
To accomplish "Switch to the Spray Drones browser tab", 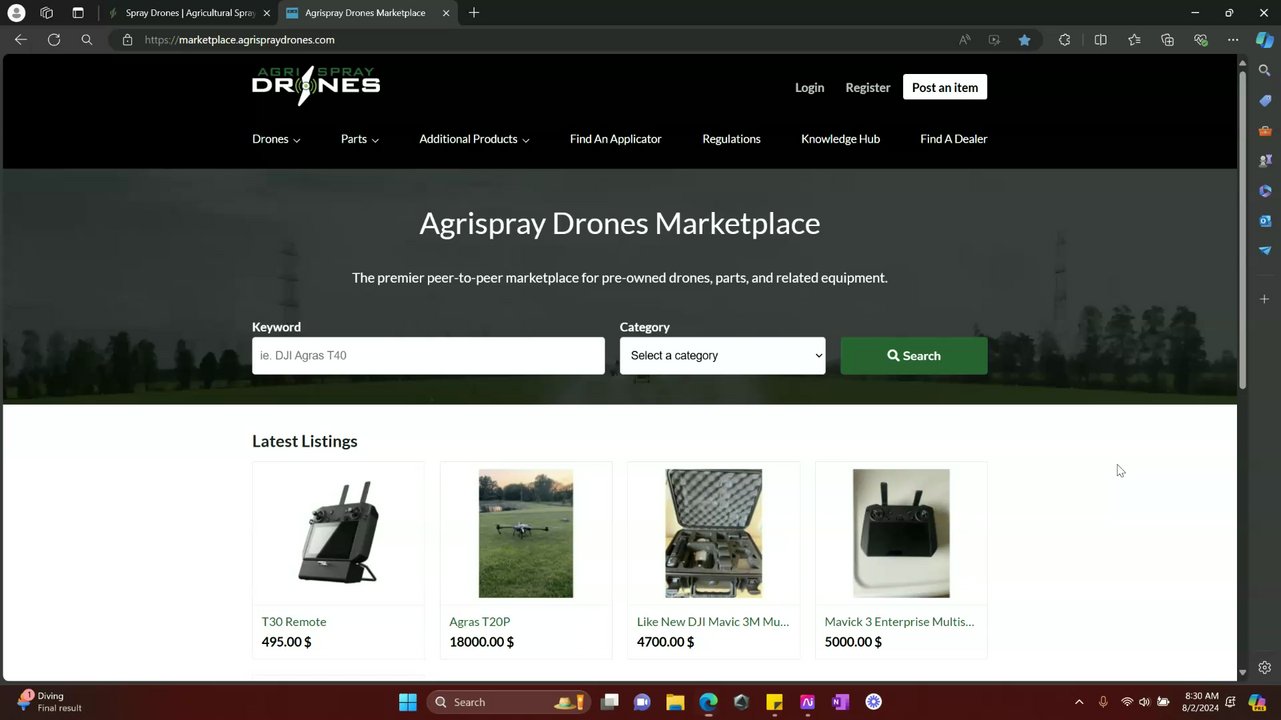I will (x=189, y=13).
